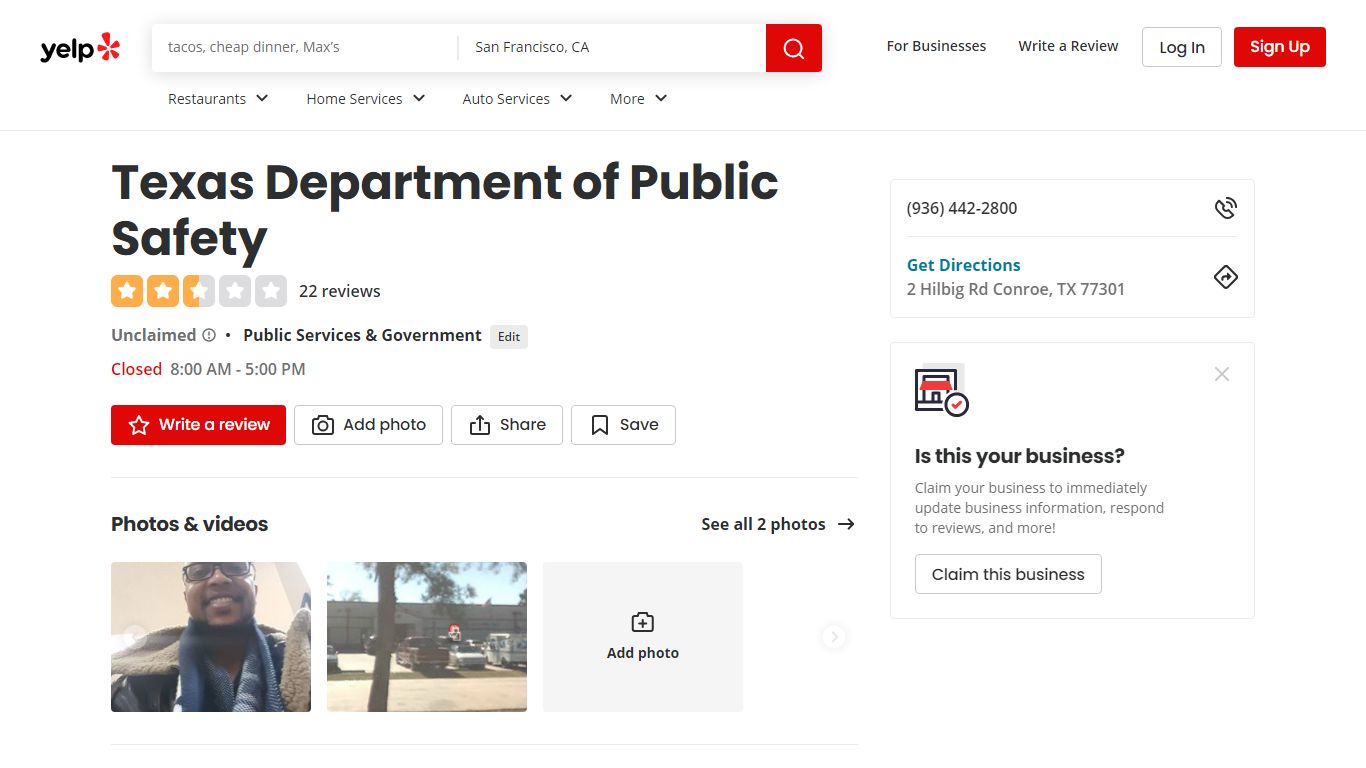Click the info icon beside Unclaimed

click(x=209, y=336)
